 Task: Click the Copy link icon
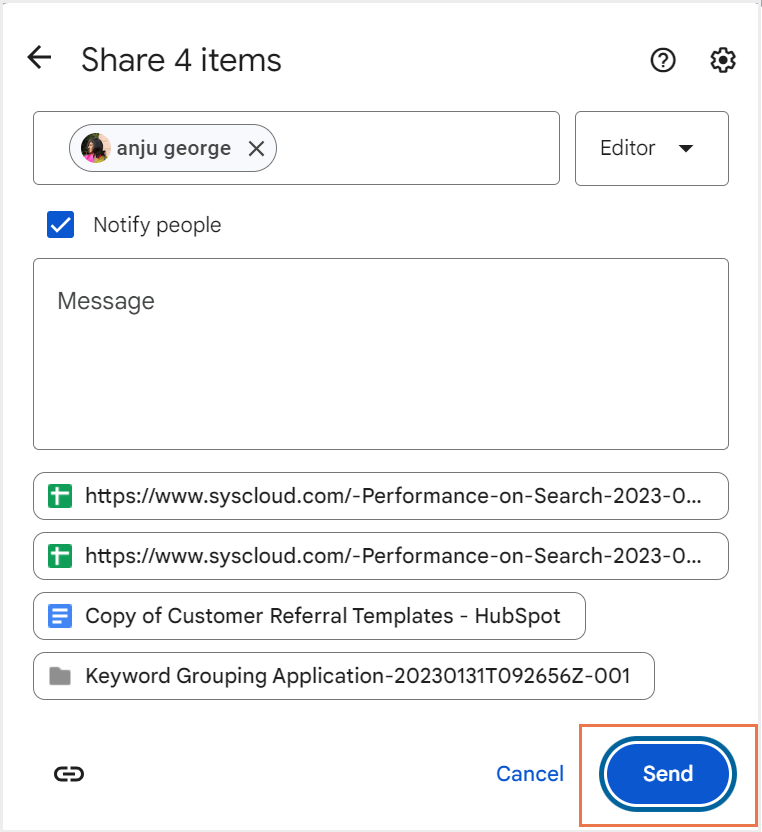tap(68, 773)
